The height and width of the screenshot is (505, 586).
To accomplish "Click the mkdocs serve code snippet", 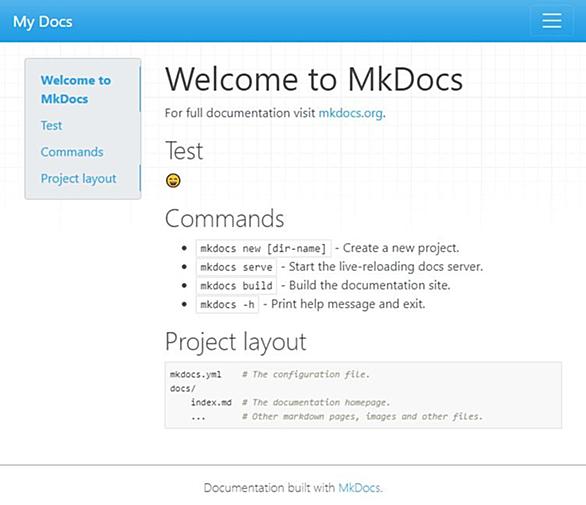I will click(x=236, y=267).
